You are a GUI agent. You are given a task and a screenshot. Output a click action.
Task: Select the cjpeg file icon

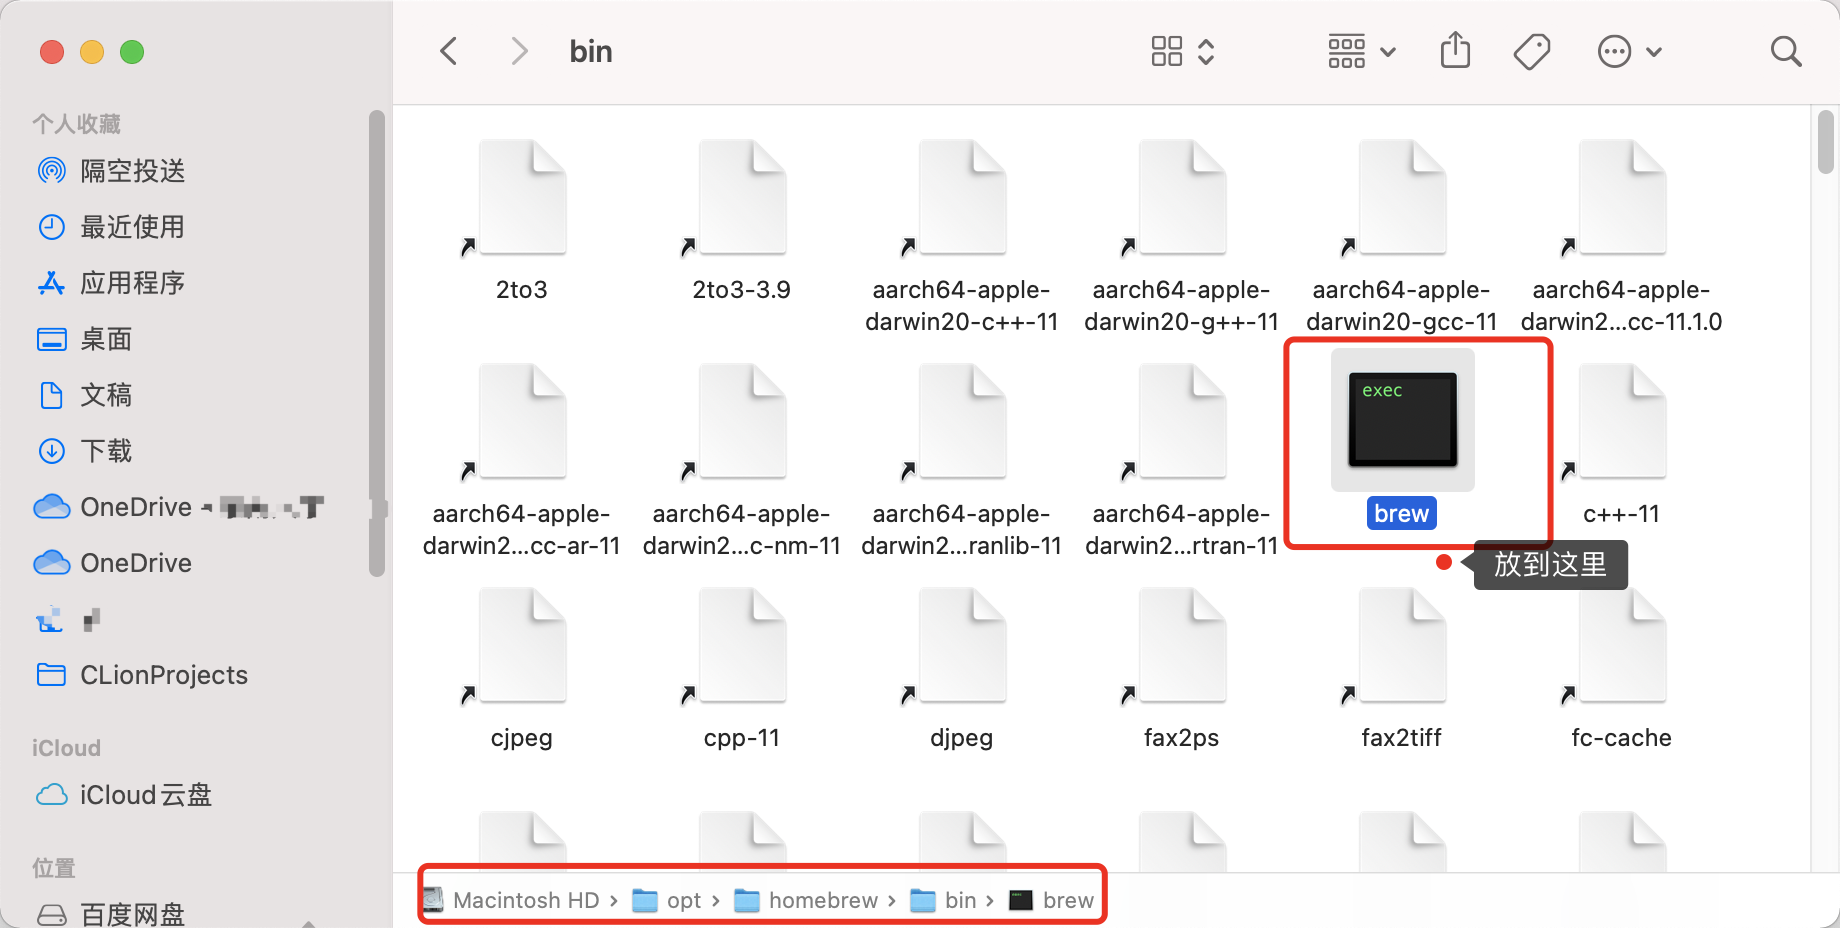tap(521, 645)
